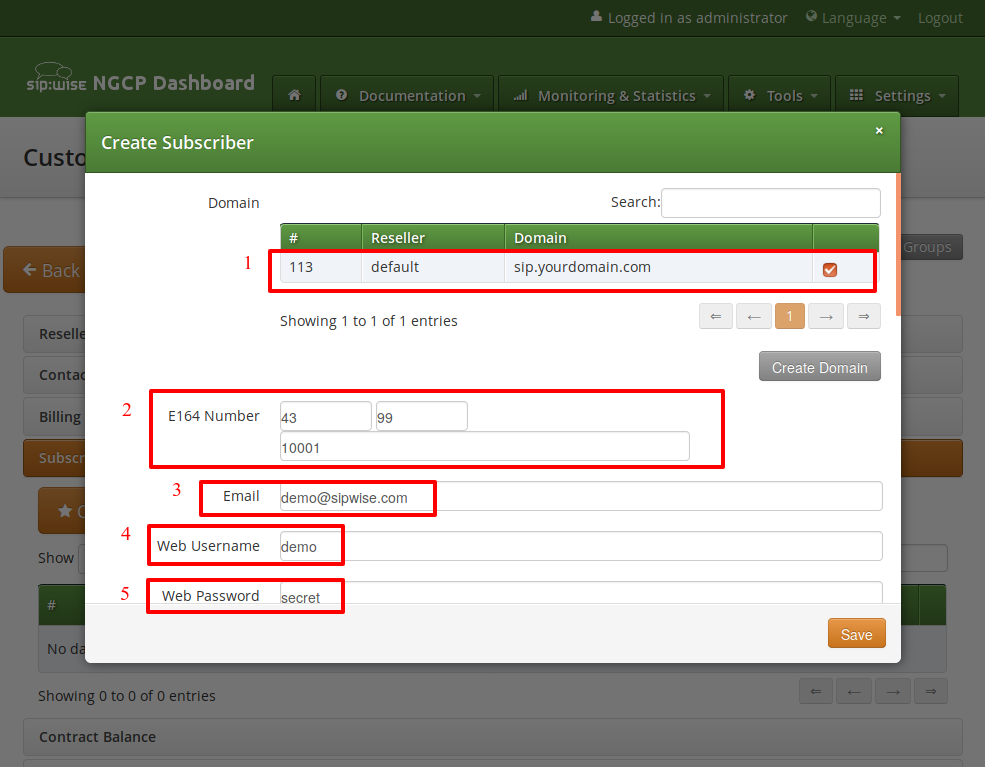This screenshot has height=767, width=985.
Task: Open the Monitoring & Statistics menu
Action: coord(611,96)
